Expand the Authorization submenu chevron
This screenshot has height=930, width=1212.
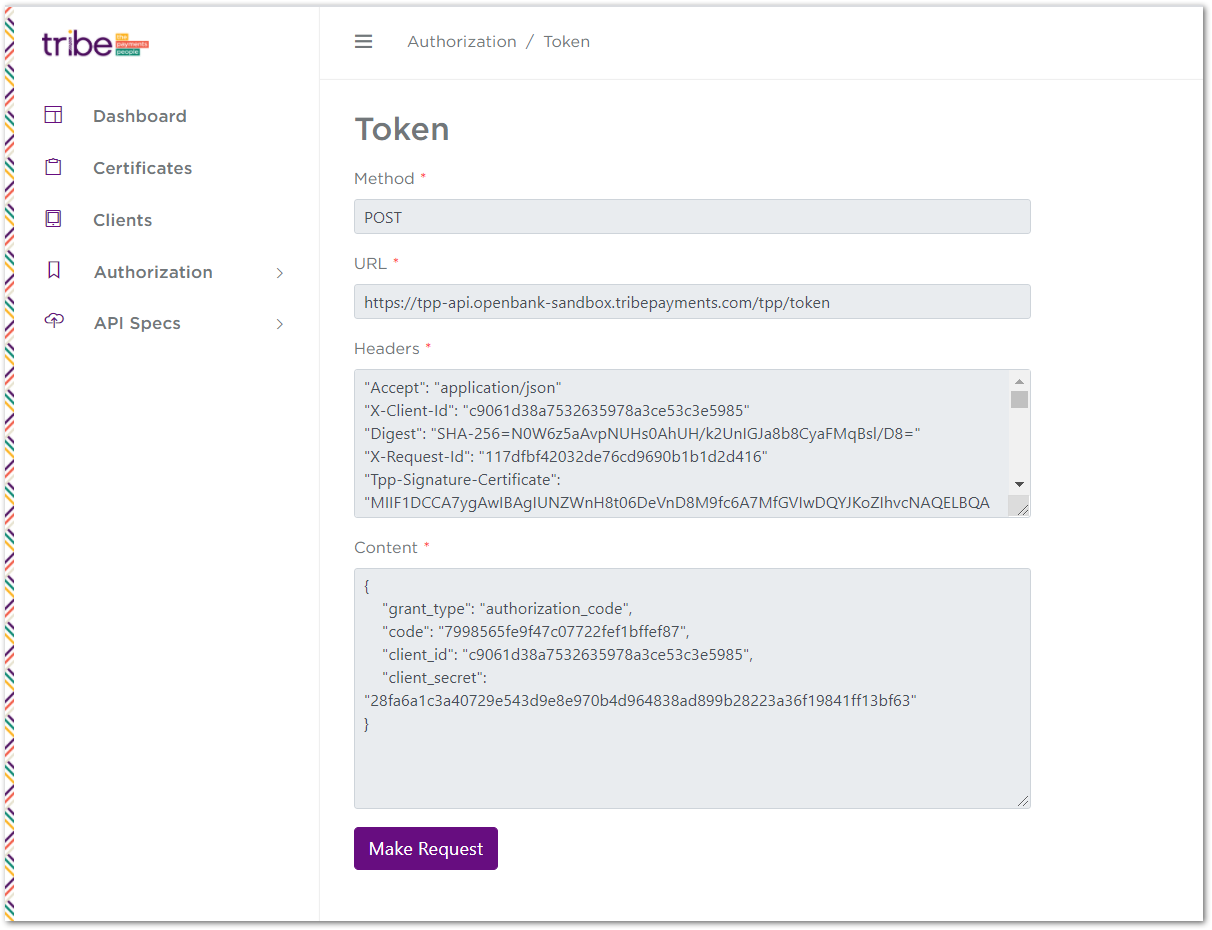coord(279,271)
